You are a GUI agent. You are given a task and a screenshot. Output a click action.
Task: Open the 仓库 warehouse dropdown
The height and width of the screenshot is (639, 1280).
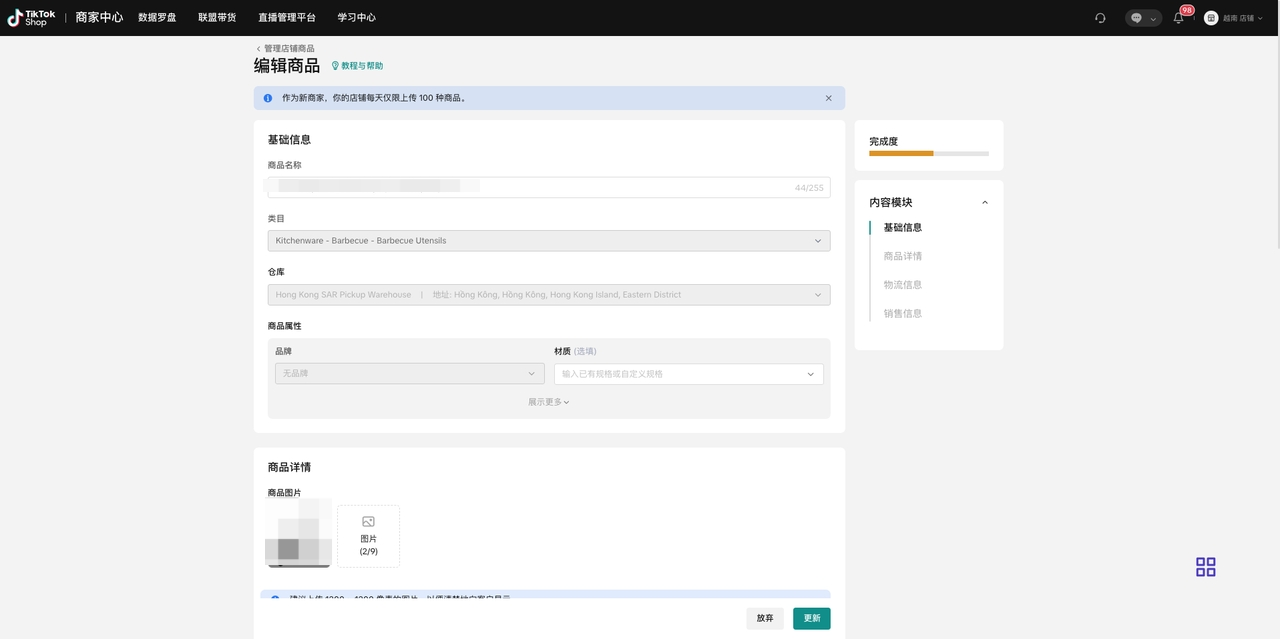coord(548,295)
